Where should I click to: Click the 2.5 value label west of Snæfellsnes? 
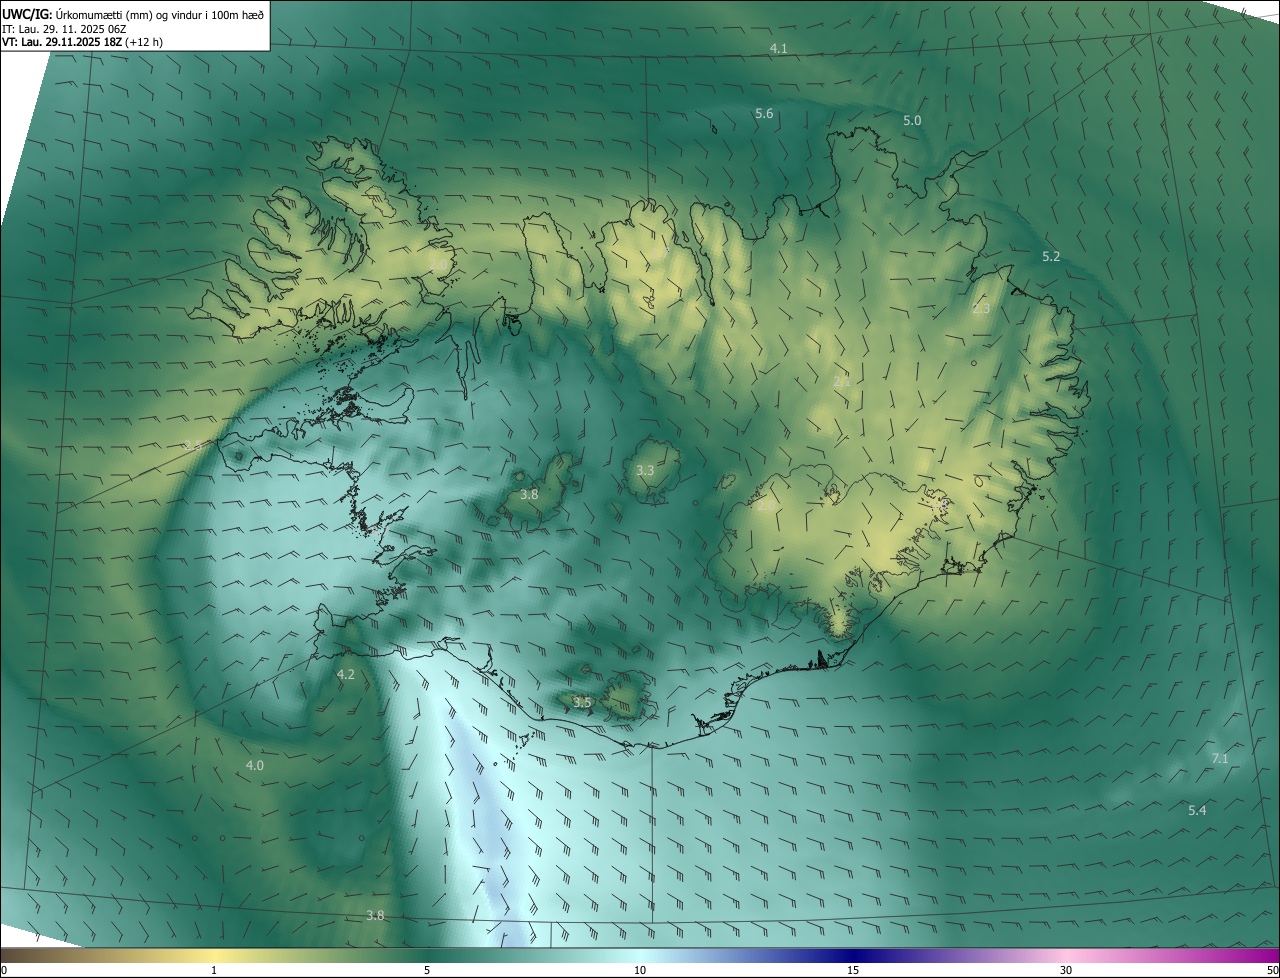coord(193,445)
